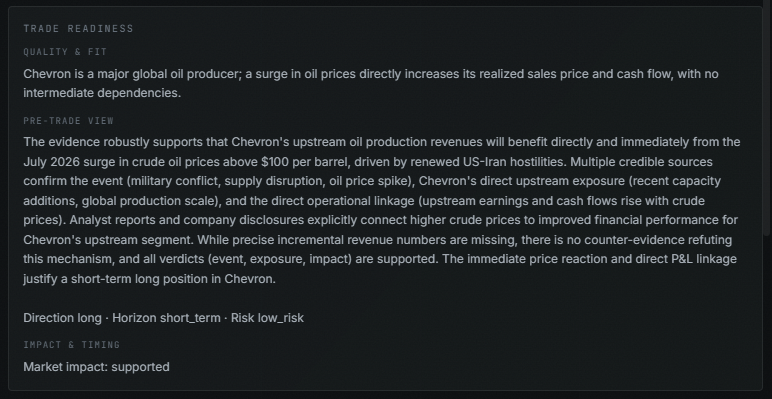772x399 pixels.
Task: Click 'intermediate dependencies' text
Action: (x=101, y=93)
